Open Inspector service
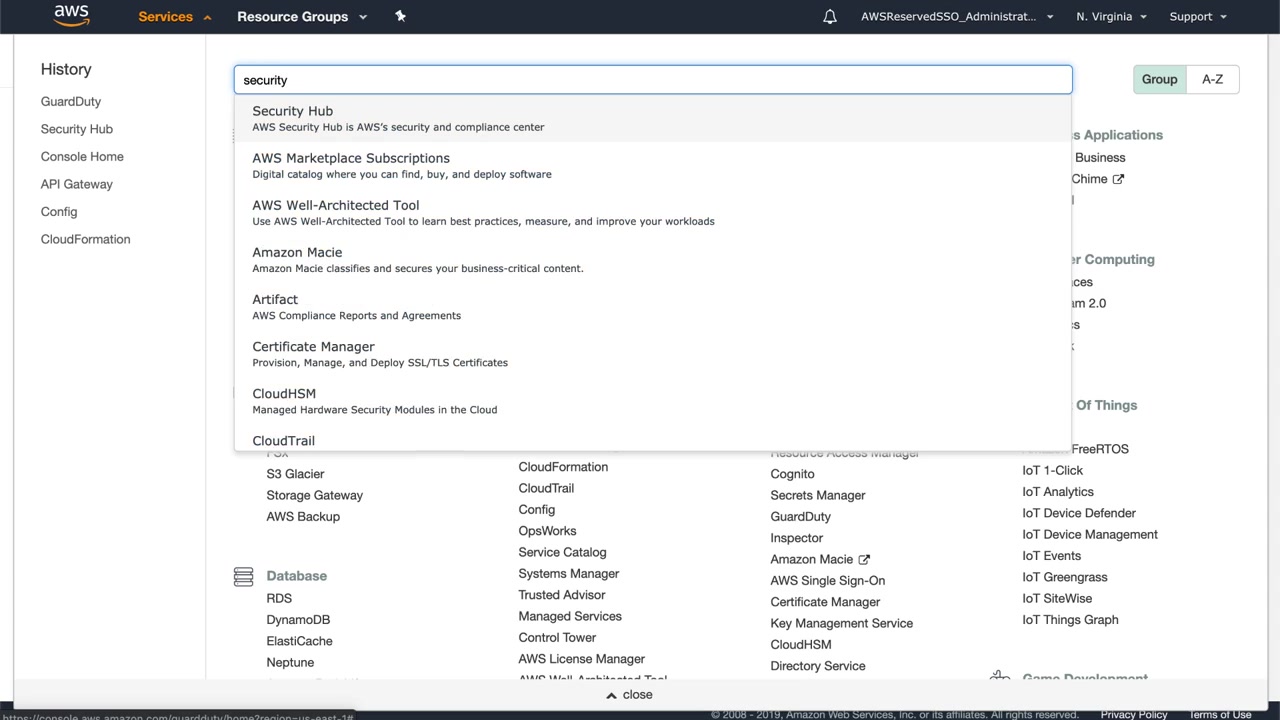Screen dimensions: 1280x720 [x=797, y=538]
